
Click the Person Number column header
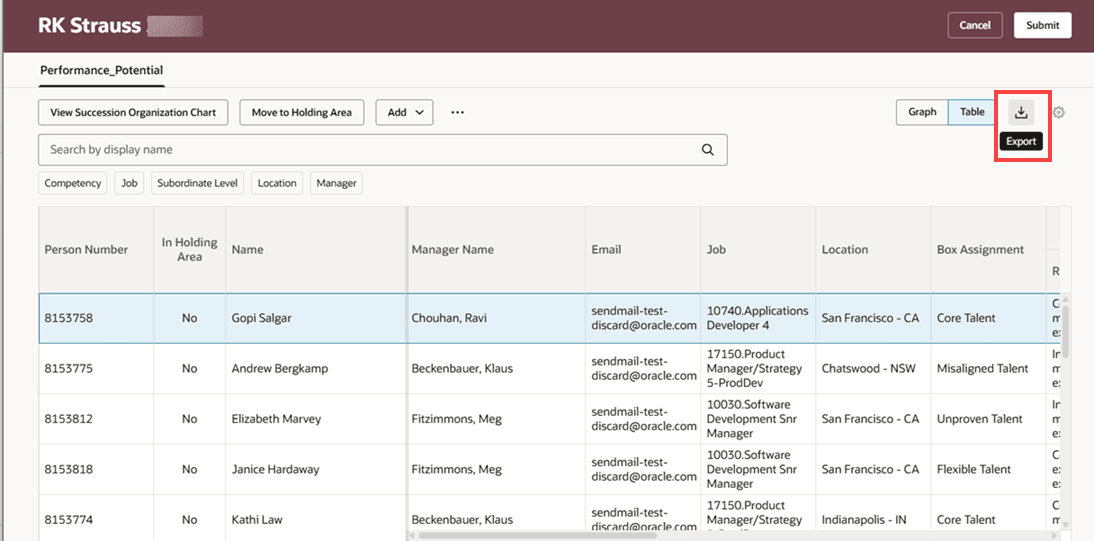(96, 249)
